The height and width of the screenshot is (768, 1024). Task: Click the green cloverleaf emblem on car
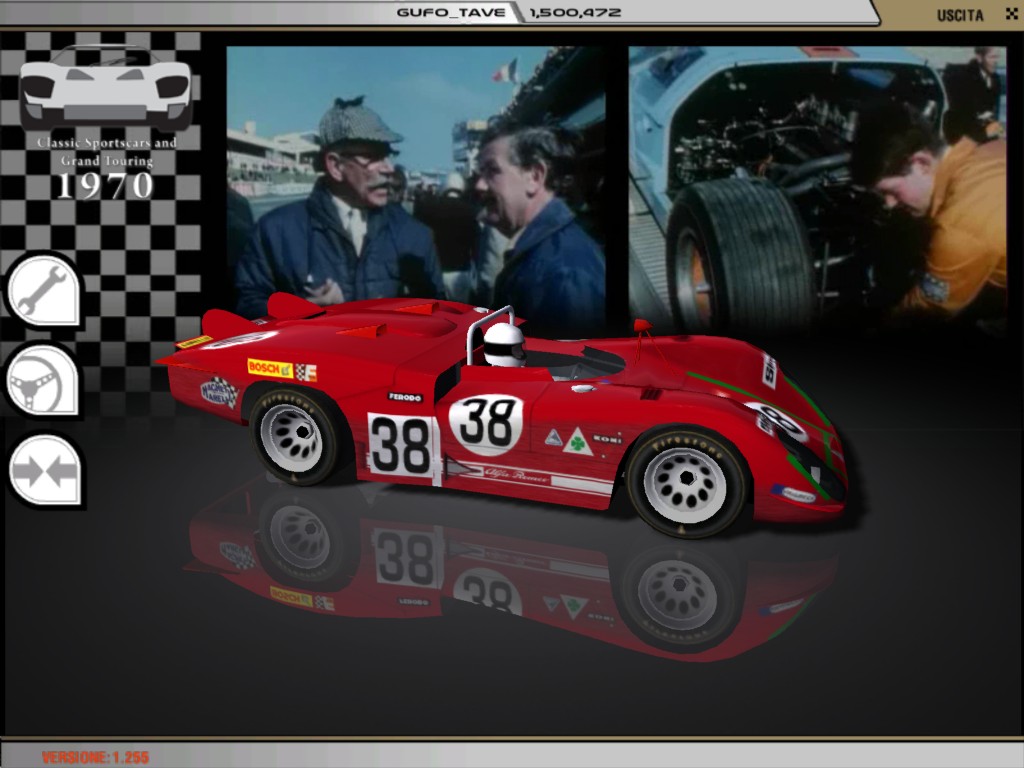coord(578,442)
